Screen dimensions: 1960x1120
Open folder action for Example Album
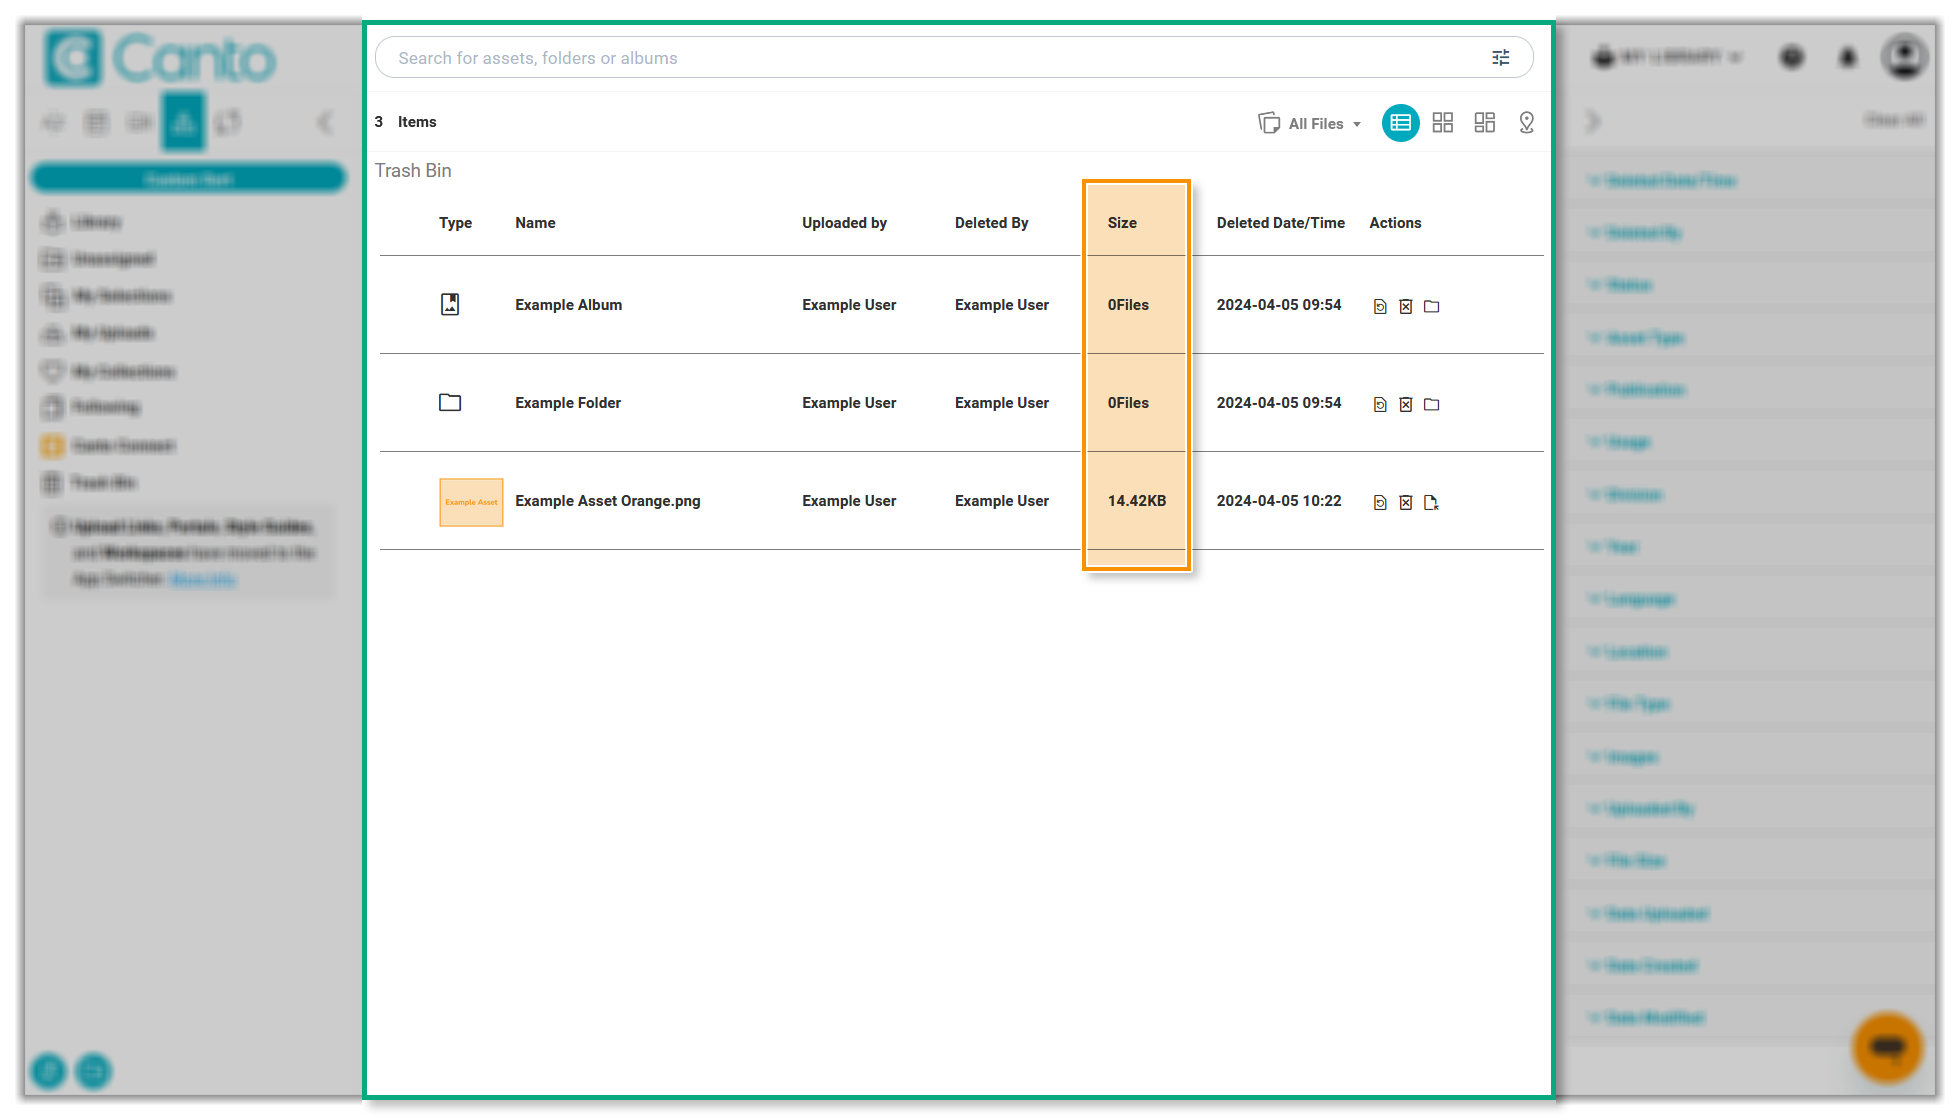1432,307
